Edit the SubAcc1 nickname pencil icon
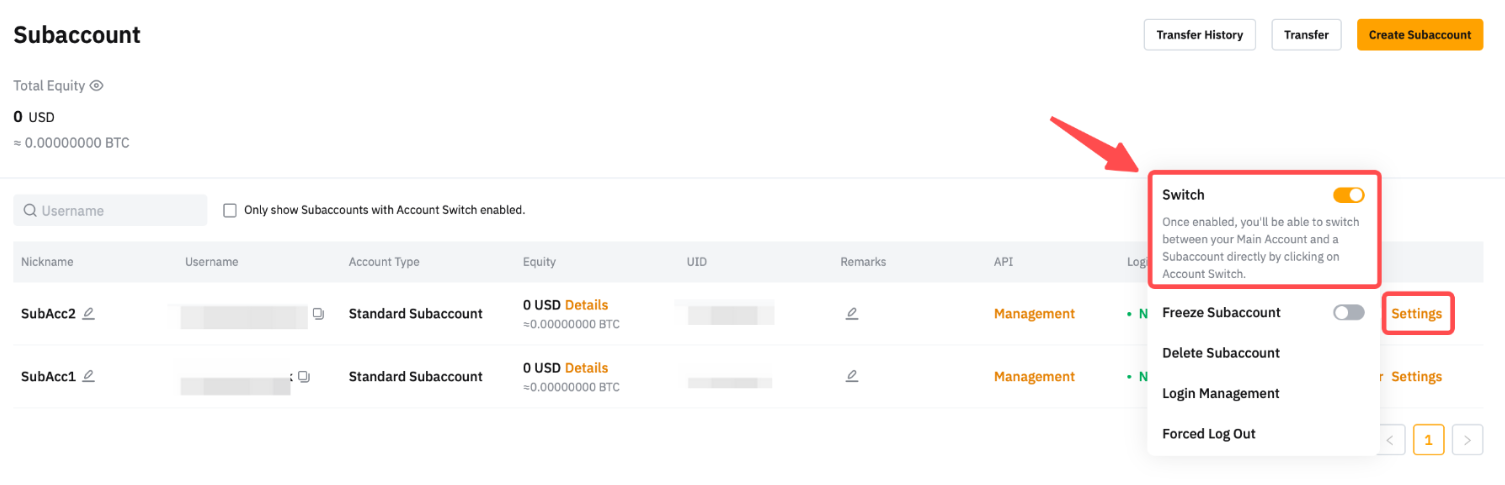The width and height of the screenshot is (1505, 485). coord(89,376)
